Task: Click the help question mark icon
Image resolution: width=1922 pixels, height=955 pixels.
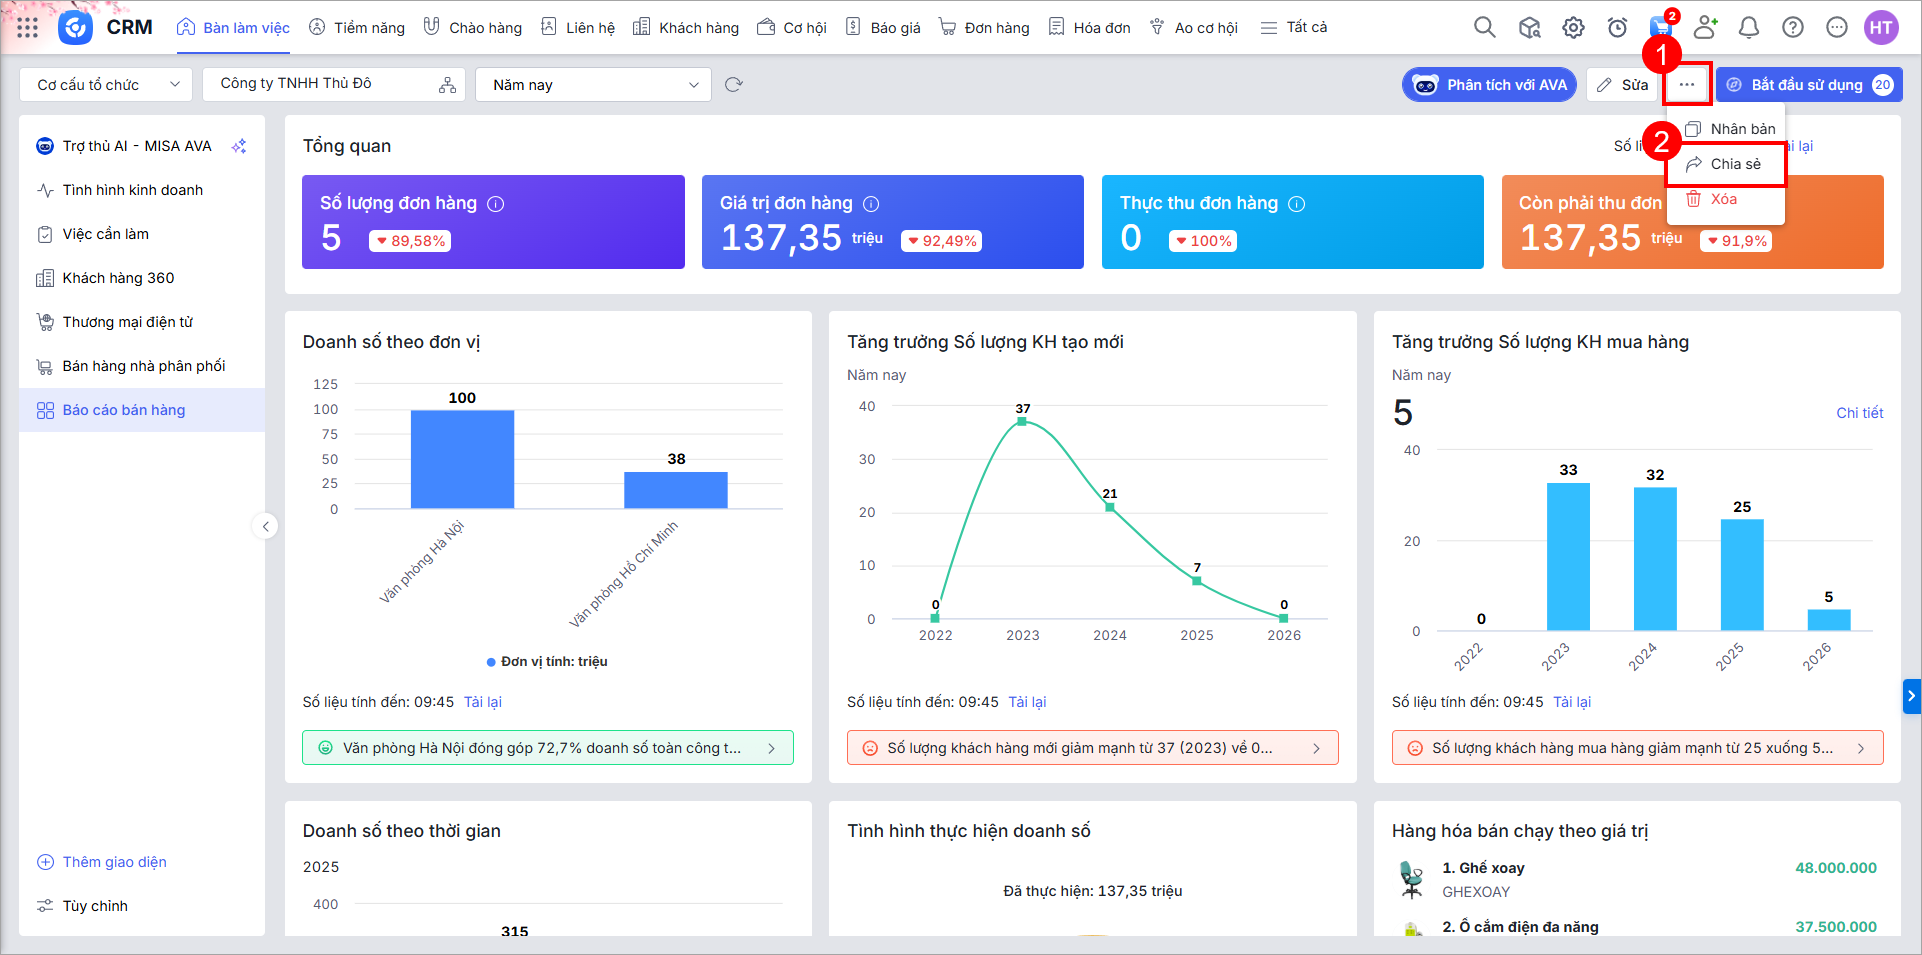Action: click(x=1793, y=28)
